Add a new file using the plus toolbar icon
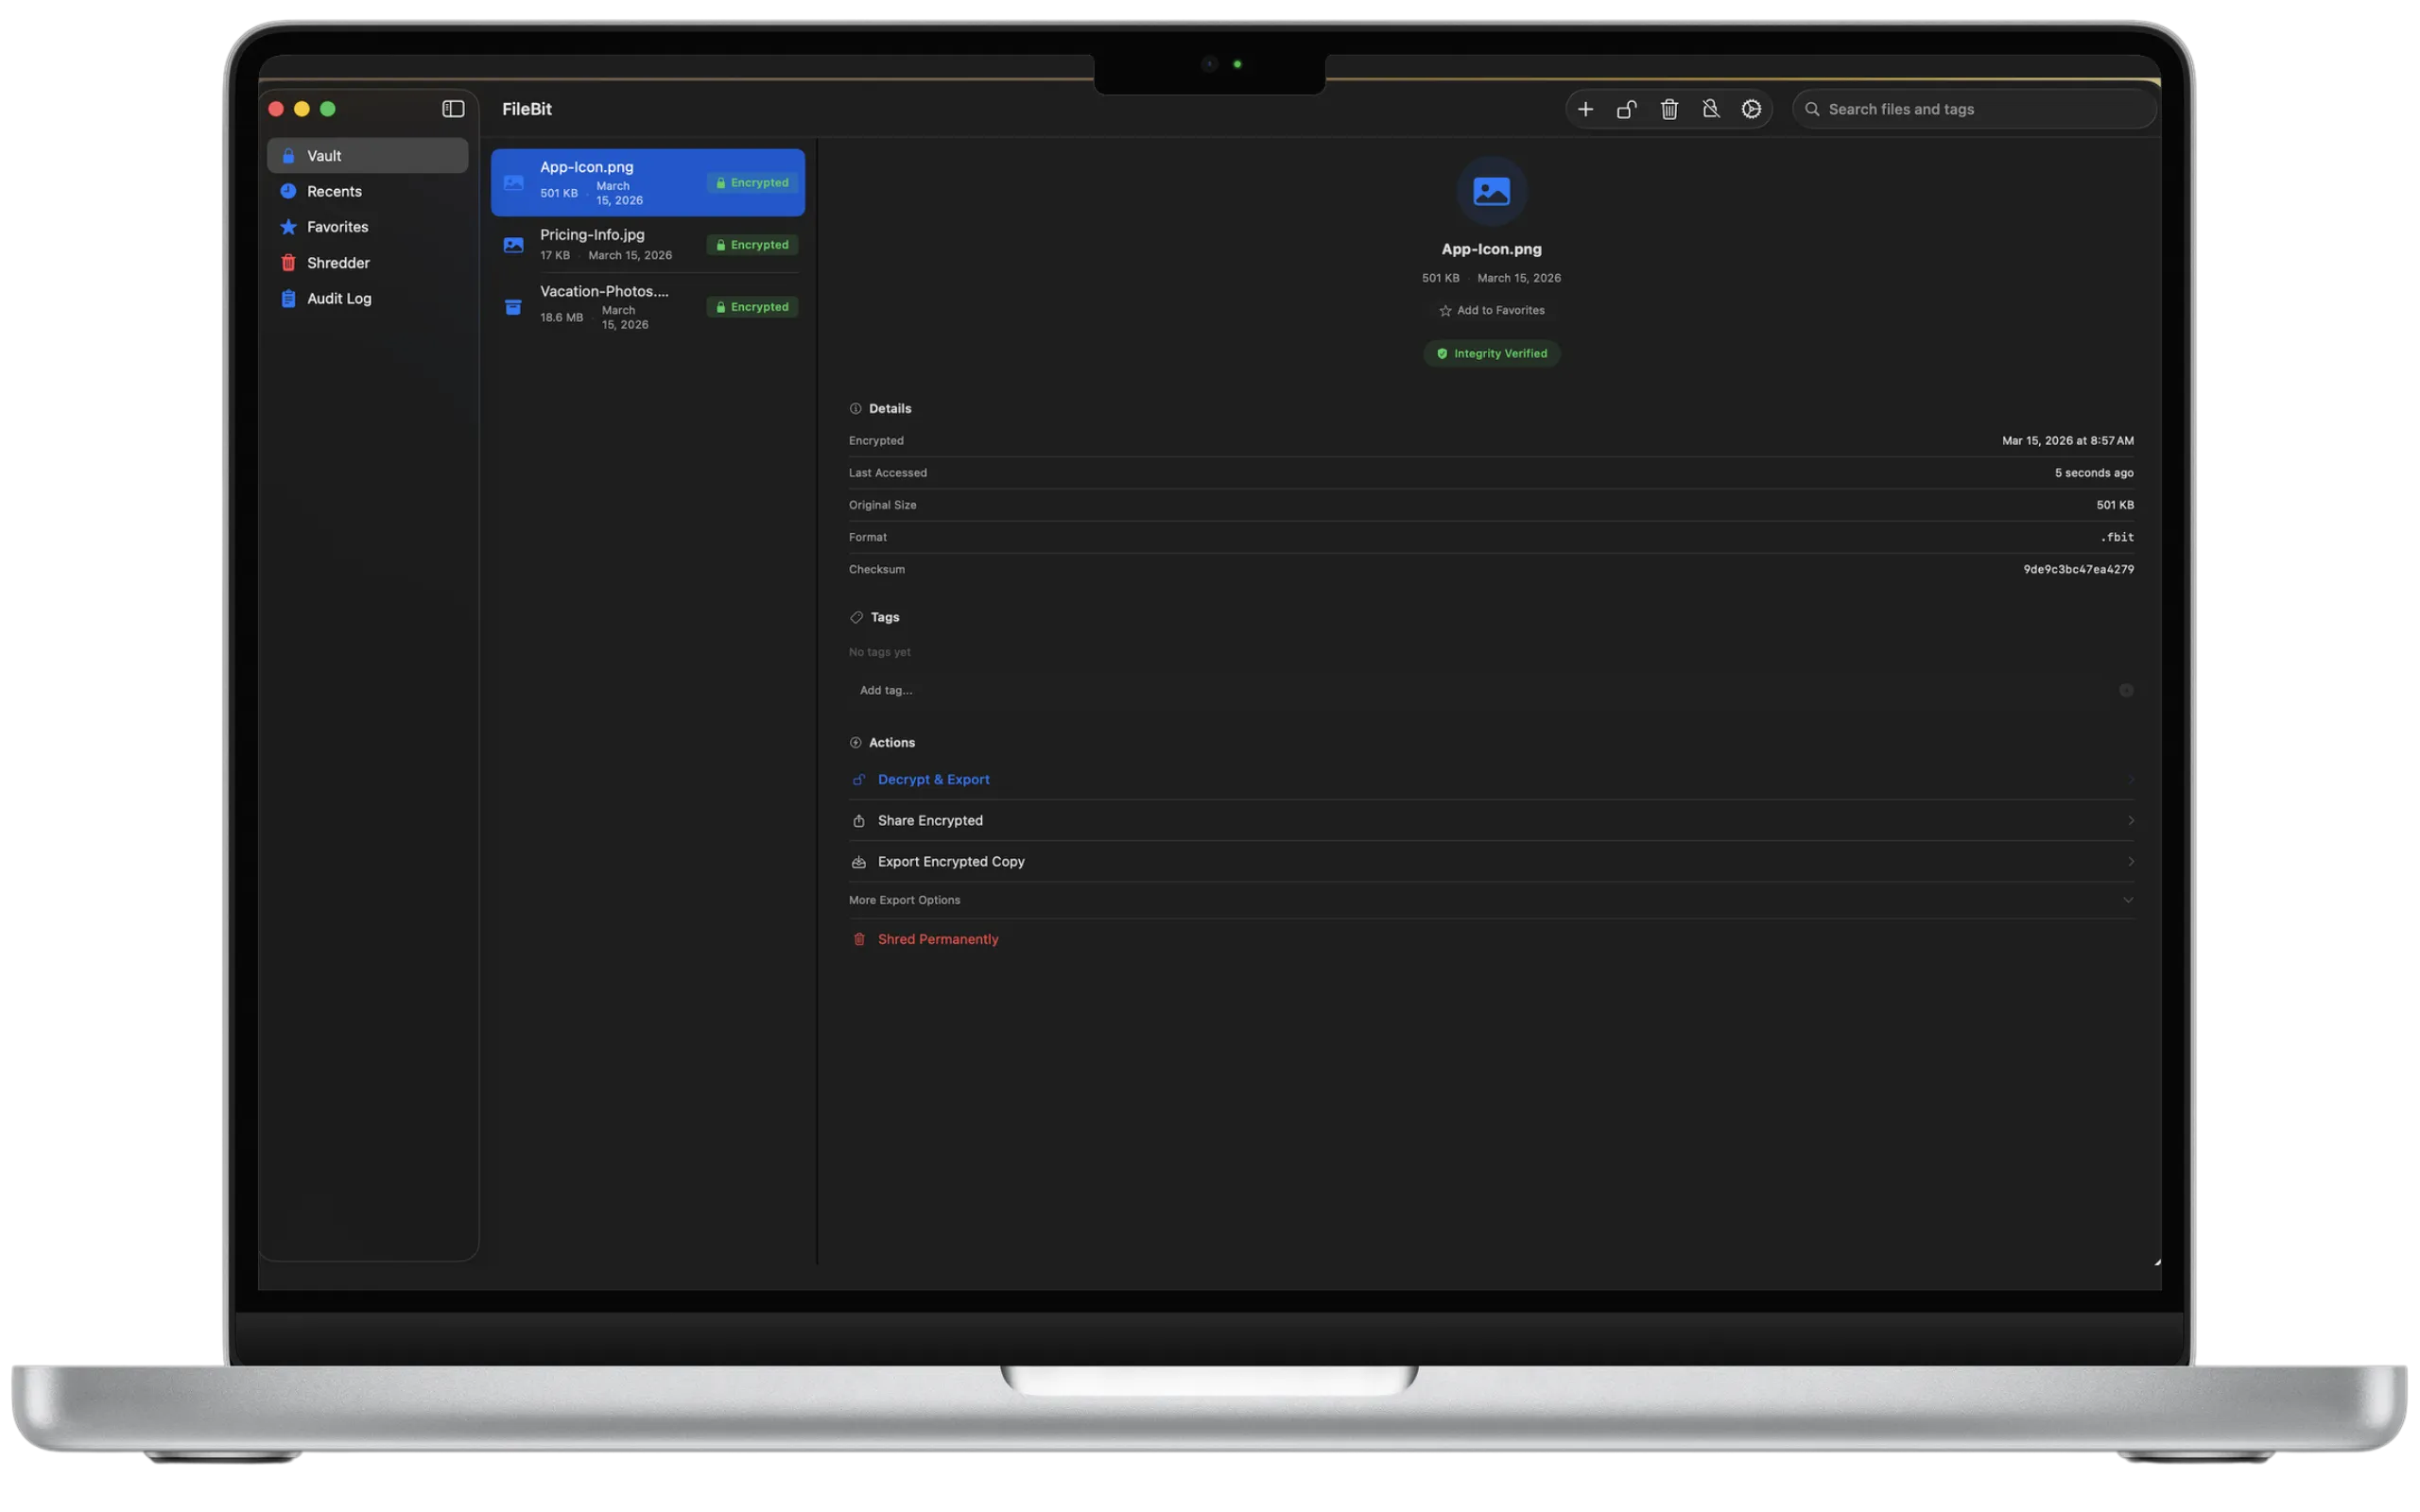This screenshot has width=2420, height=1512. tap(1586, 109)
